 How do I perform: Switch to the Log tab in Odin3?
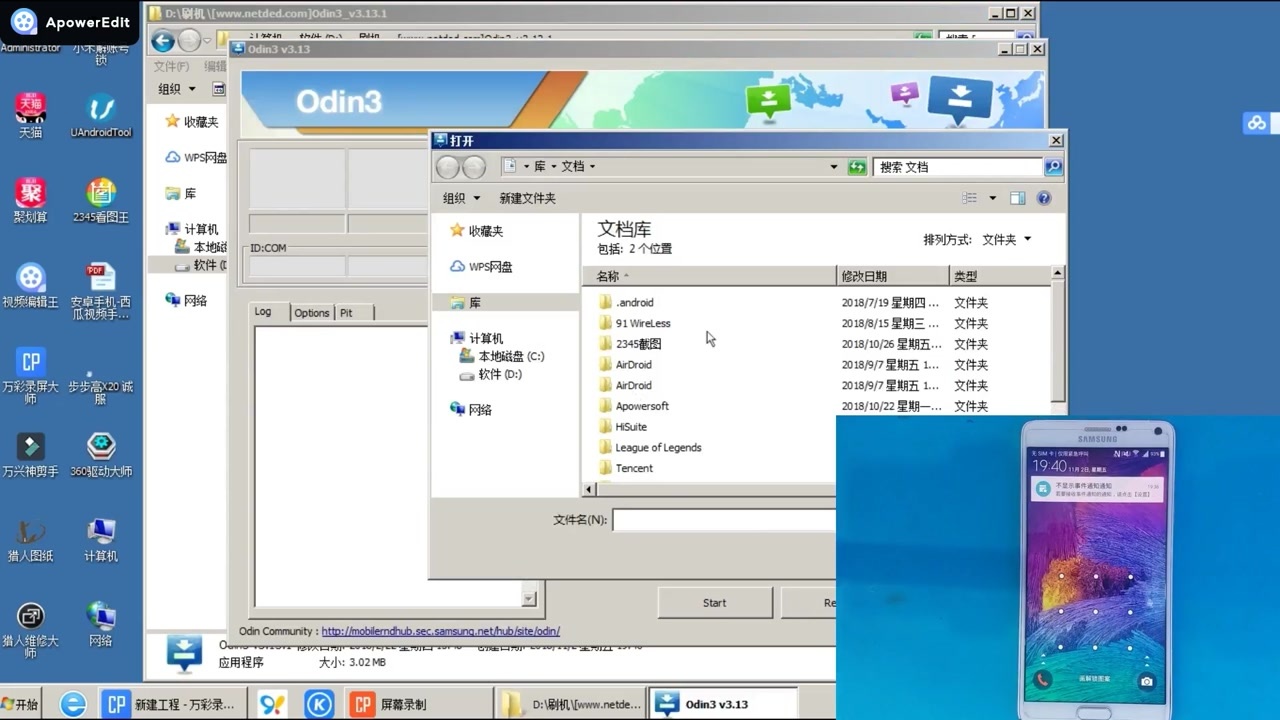point(263,312)
